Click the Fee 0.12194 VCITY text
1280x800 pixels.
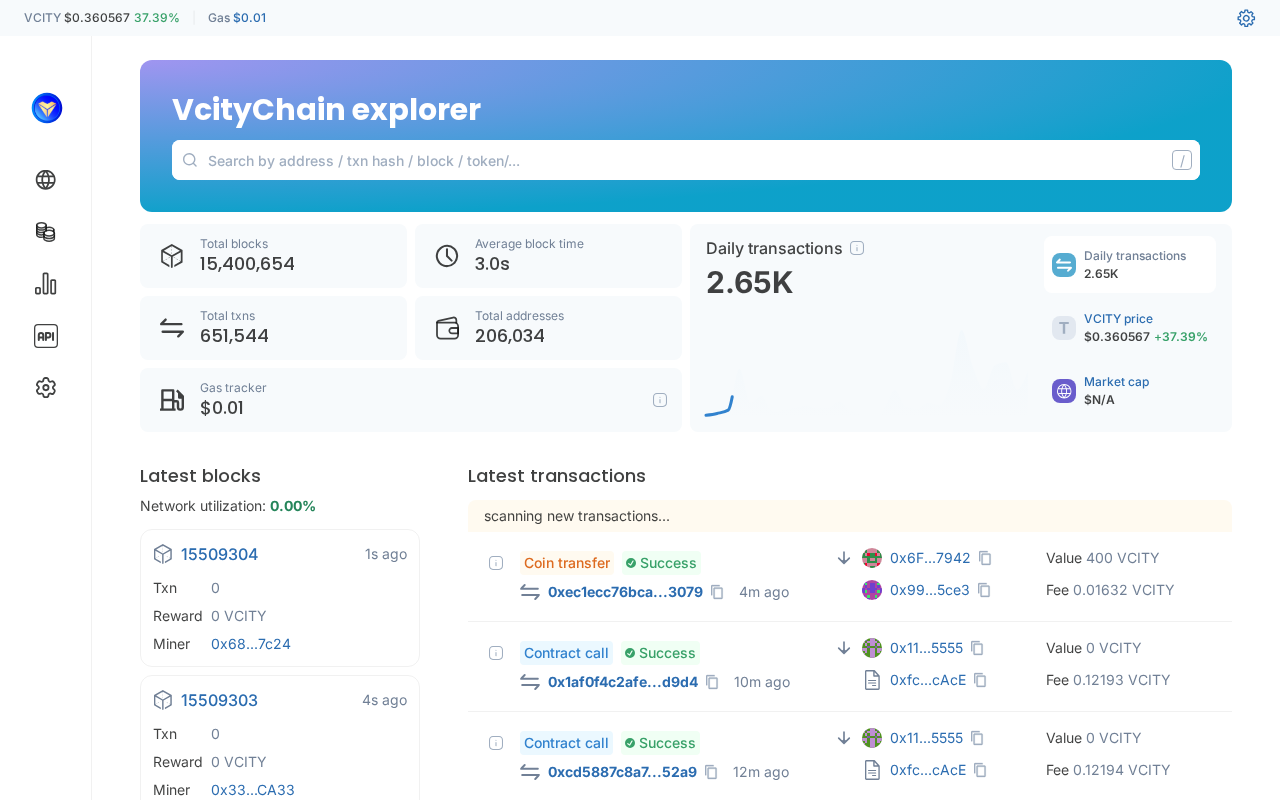[1108, 770]
